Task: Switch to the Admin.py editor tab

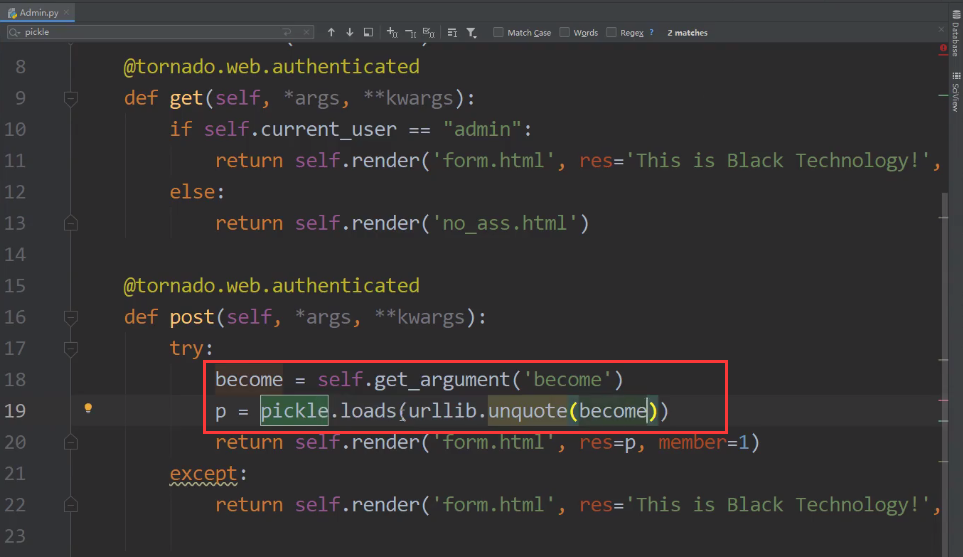Action: [37, 13]
